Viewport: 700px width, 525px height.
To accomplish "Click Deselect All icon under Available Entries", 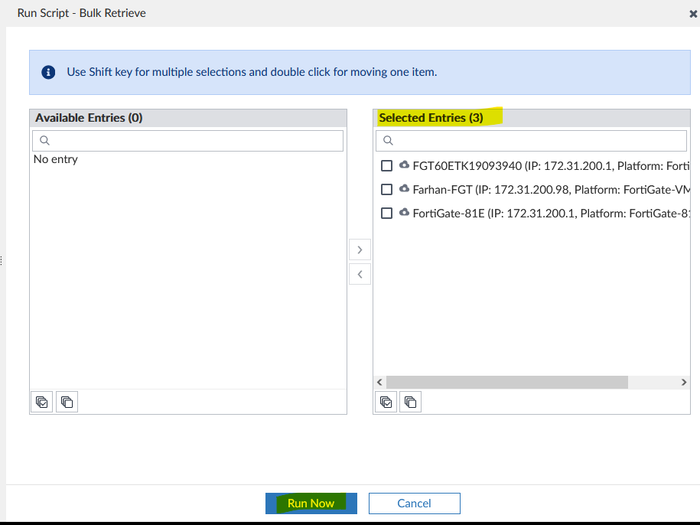I will coord(67,402).
